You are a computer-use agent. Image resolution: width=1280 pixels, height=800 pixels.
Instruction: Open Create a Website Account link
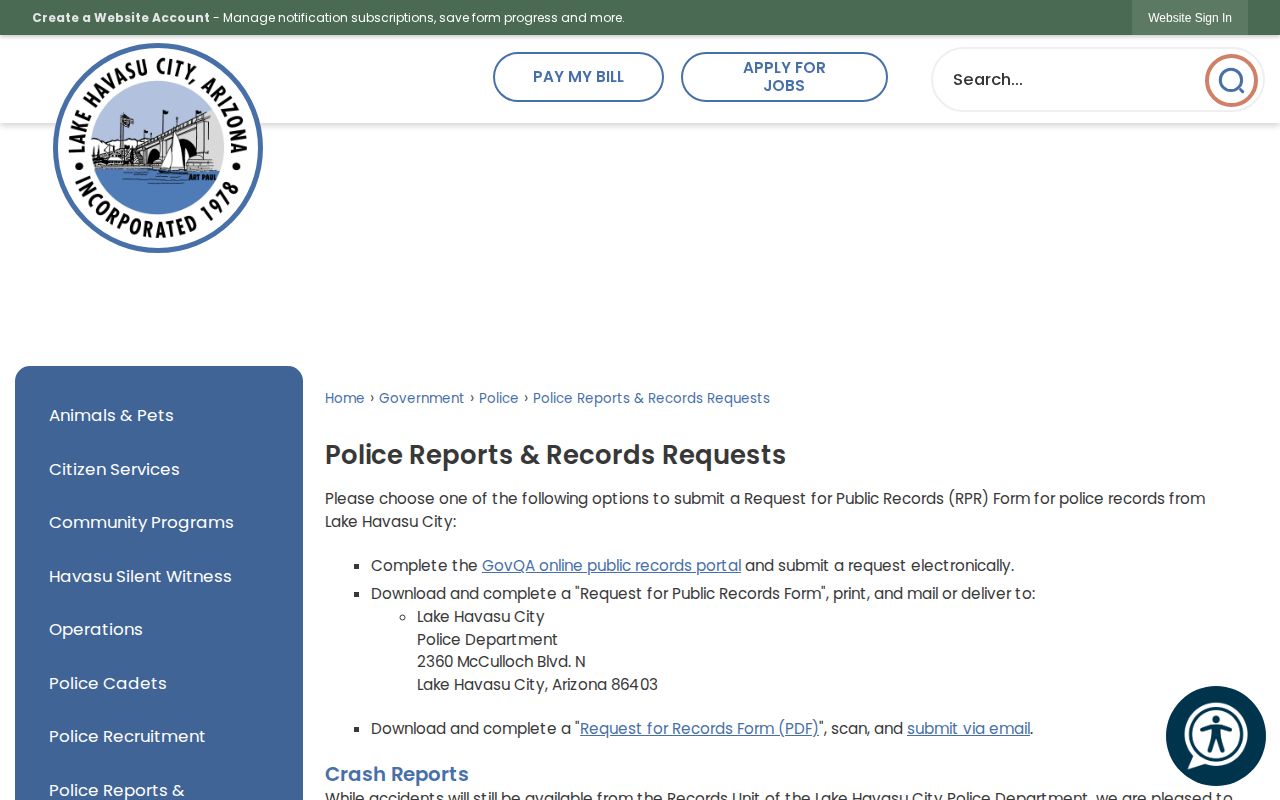coord(121,18)
